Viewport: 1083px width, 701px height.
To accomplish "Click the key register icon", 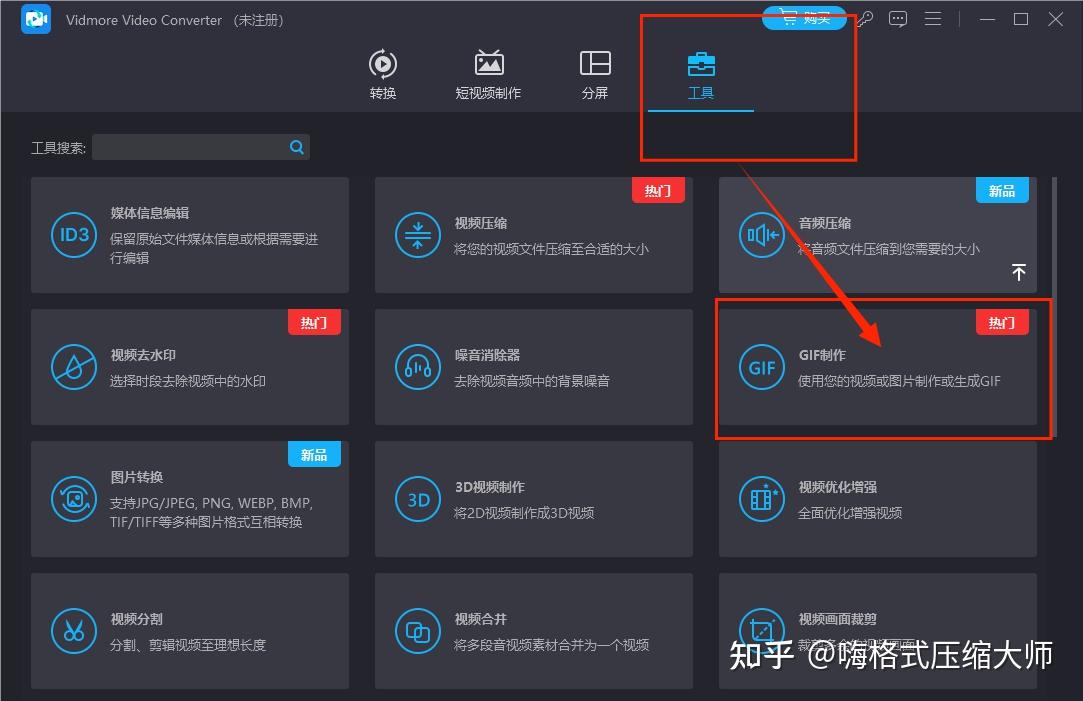I will tap(865, 19).
